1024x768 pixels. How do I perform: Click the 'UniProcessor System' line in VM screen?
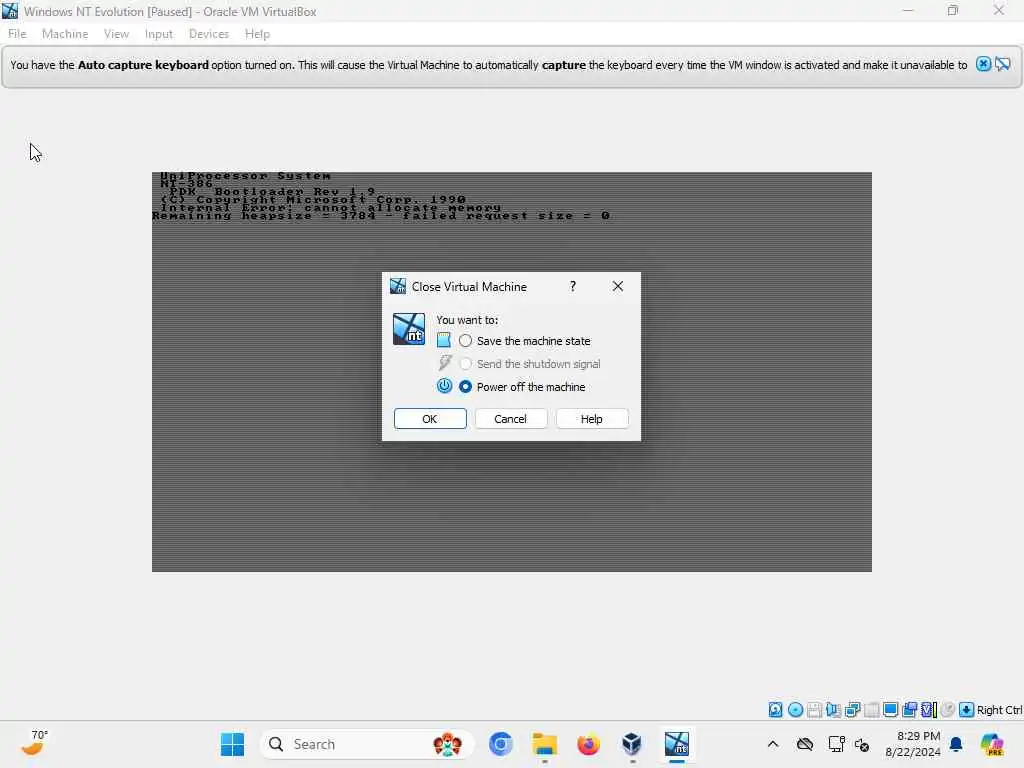(246, 176)
